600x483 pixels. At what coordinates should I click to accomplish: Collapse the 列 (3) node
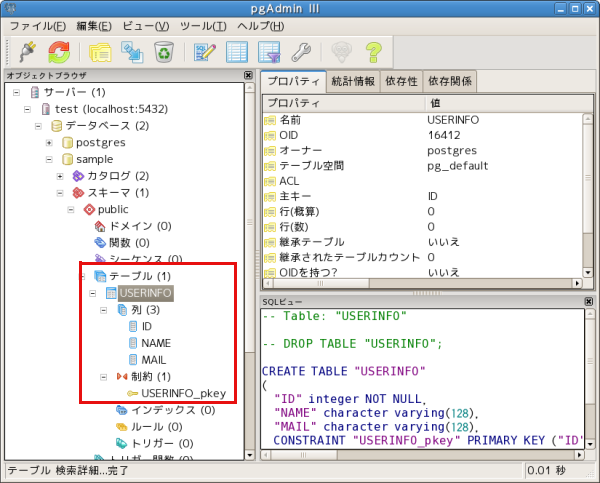point(103,310)
